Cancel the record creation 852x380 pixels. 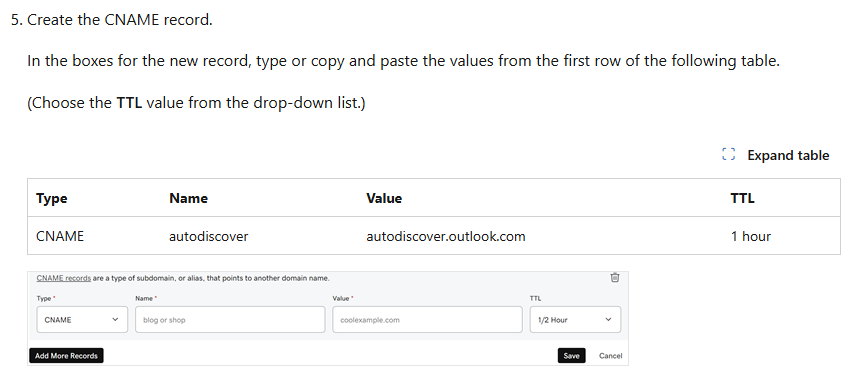(610, 356)
